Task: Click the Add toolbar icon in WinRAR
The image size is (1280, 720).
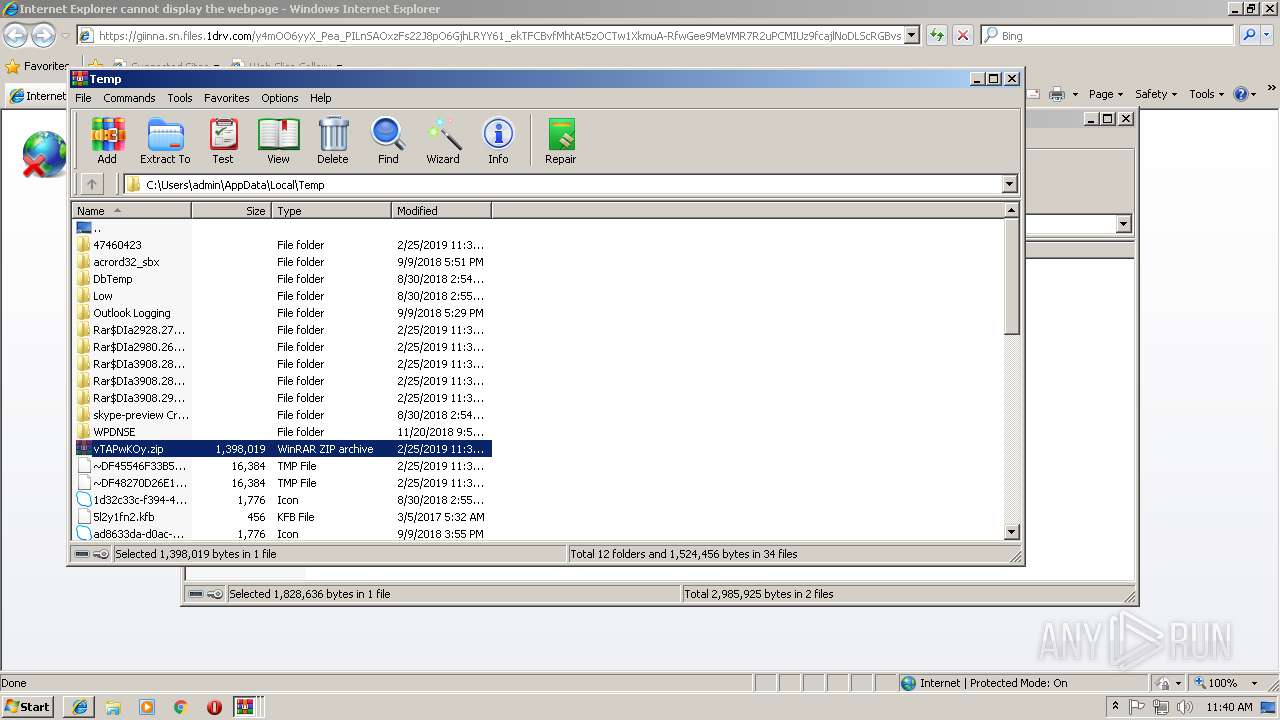Action: [107, 141]
